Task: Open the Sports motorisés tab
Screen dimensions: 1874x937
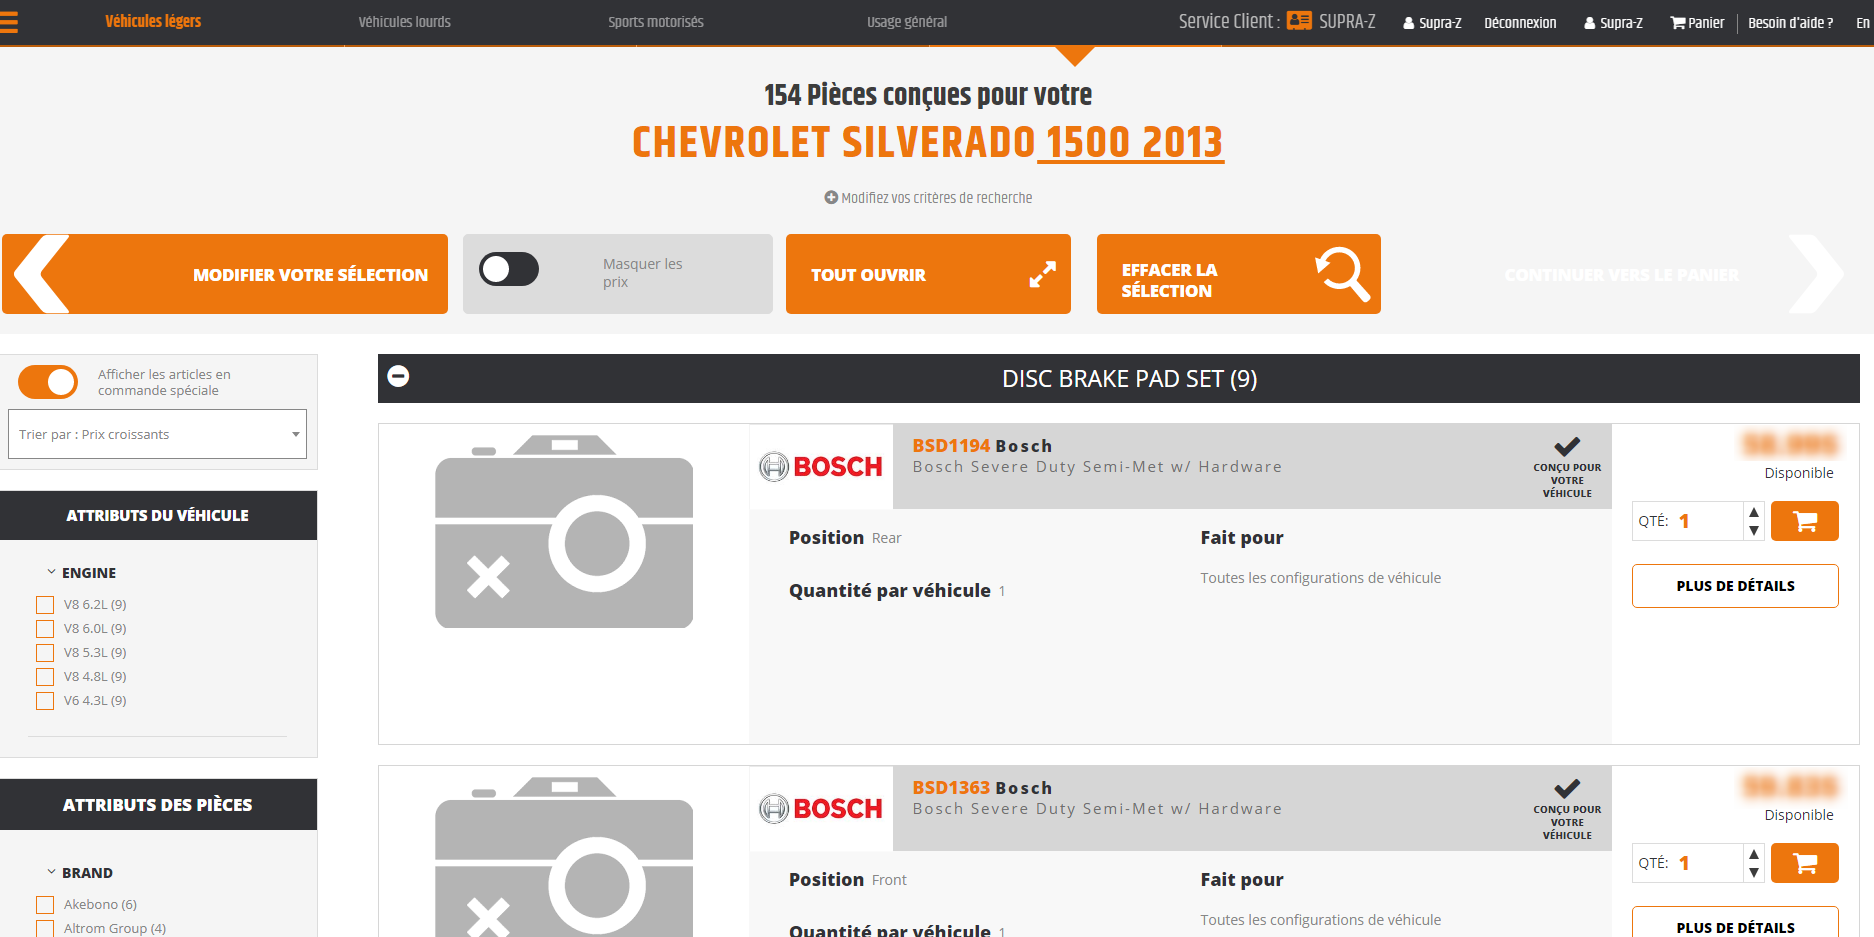Action: [655, 22]
